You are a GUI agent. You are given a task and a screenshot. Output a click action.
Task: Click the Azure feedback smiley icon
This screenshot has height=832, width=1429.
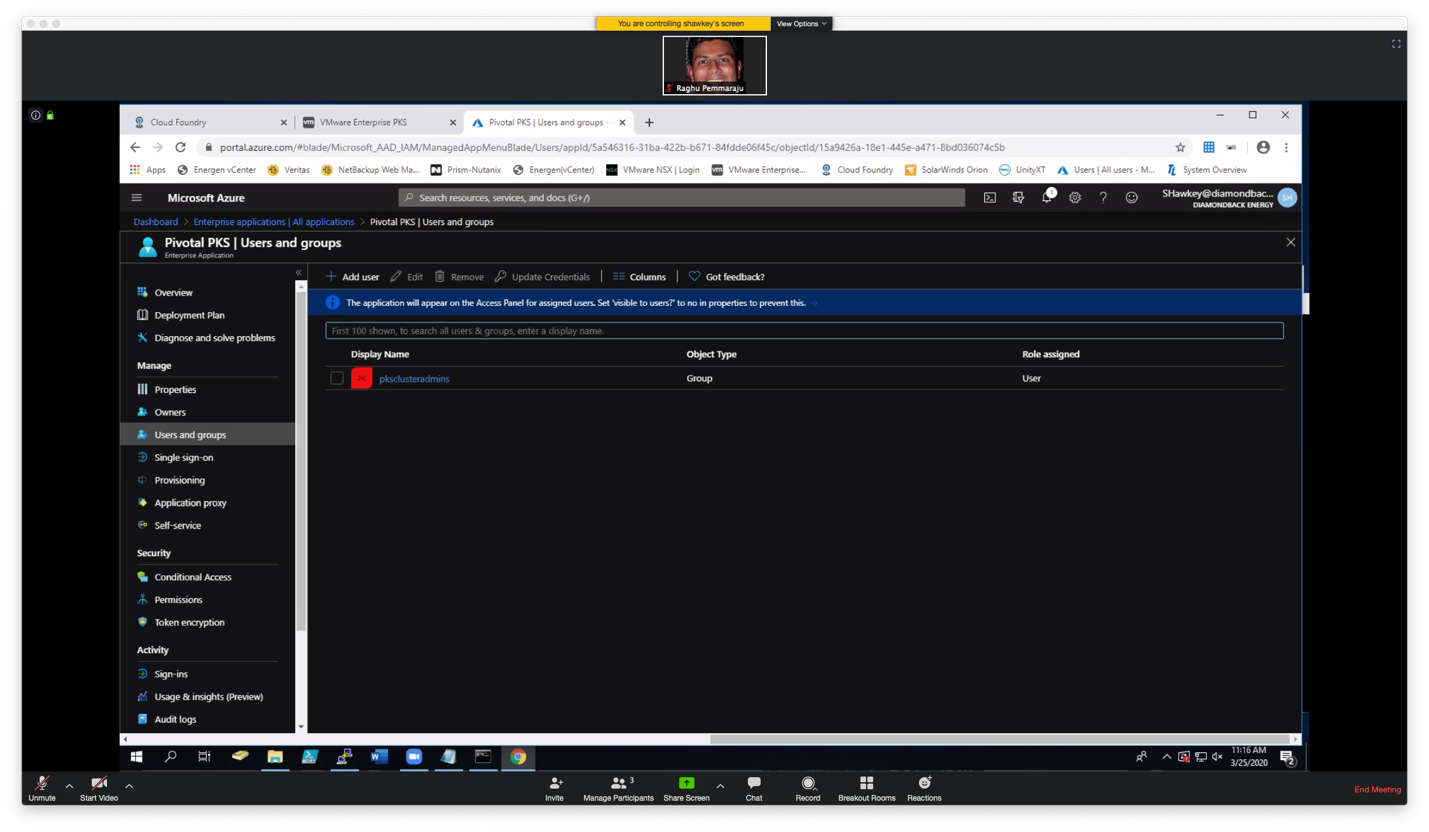click(1131, 198)
